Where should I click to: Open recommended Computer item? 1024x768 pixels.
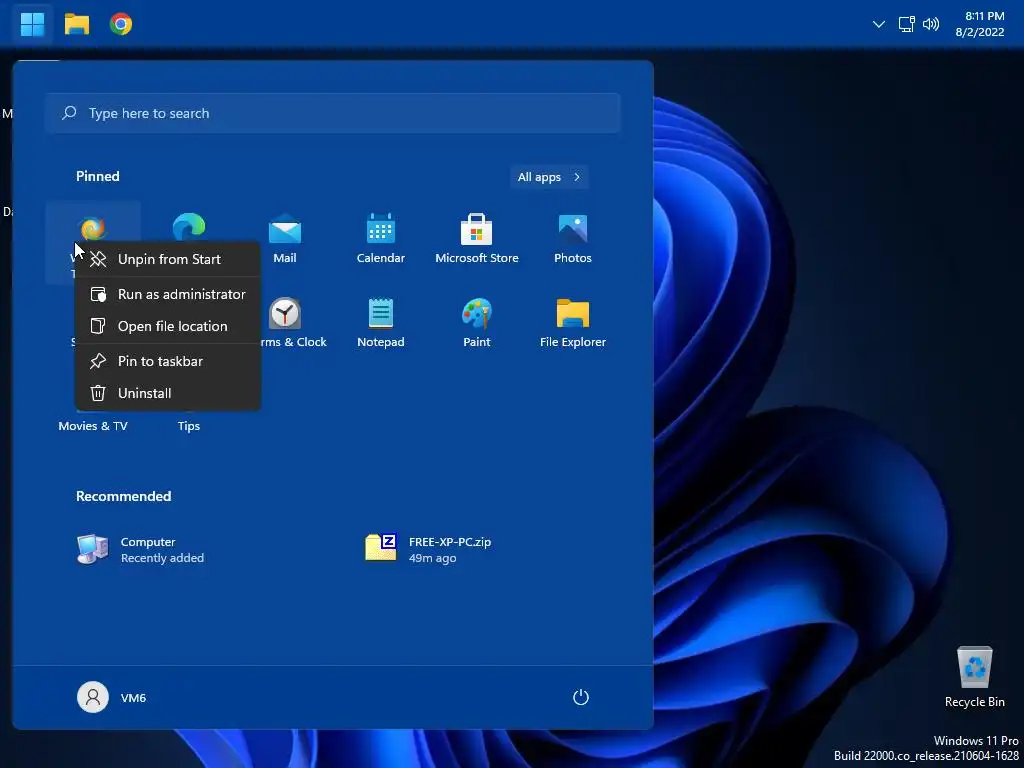140,549
